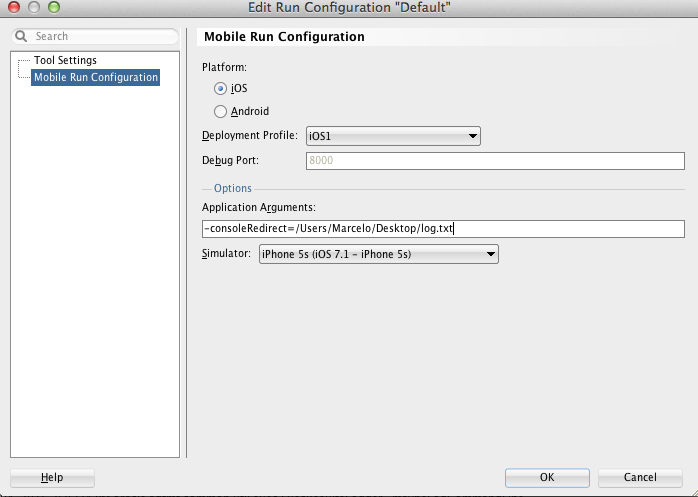698x497 pixels.
Task: Select Mobile Run Configuration tree item
Action: [96, 77]
